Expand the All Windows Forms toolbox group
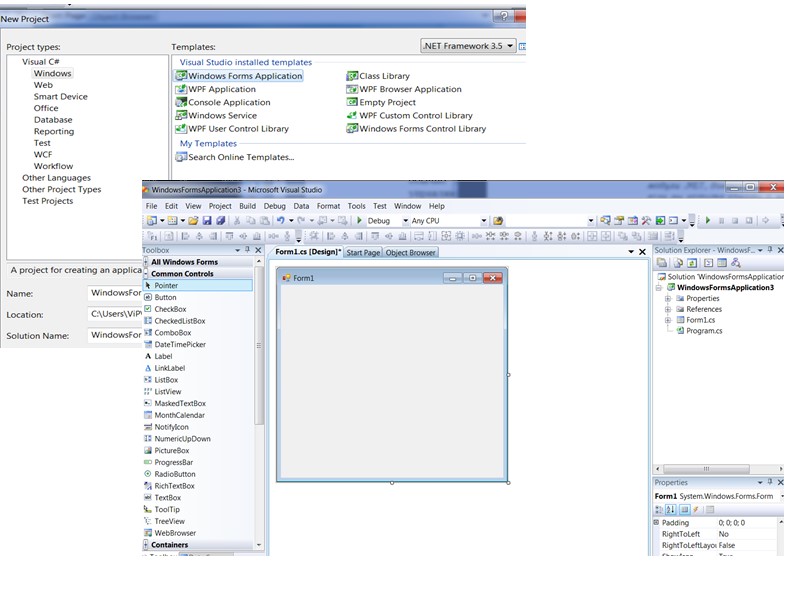This screenshot has width=800, height=600. tap(146, 262)
